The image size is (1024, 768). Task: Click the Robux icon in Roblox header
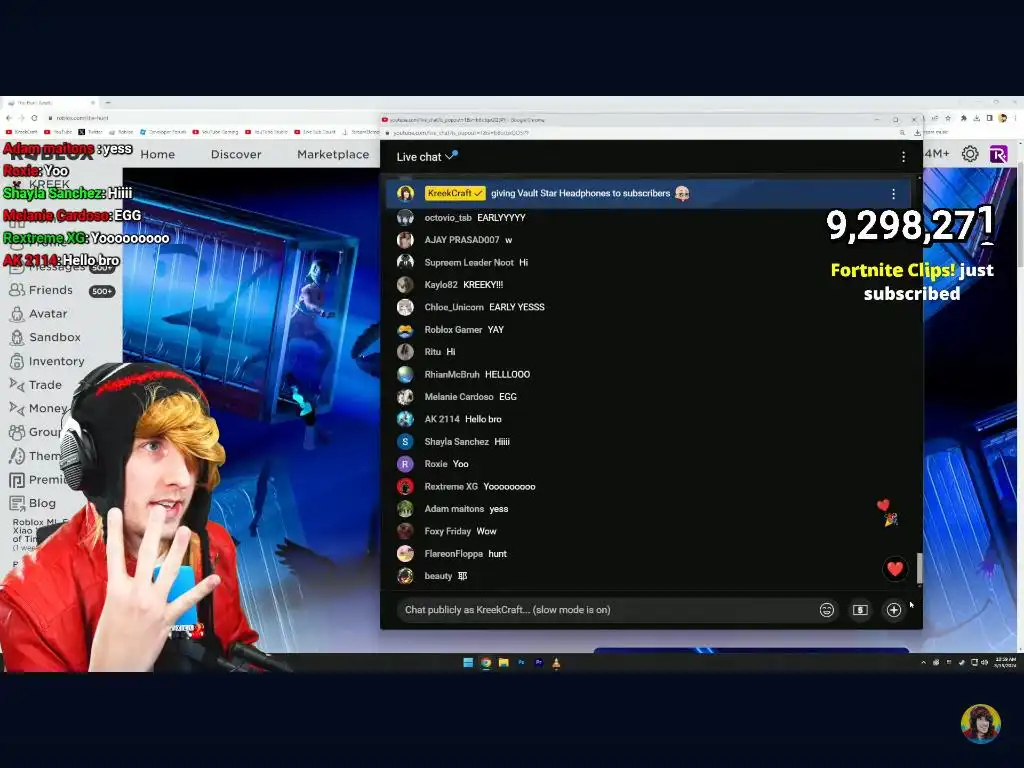[999, 154]
